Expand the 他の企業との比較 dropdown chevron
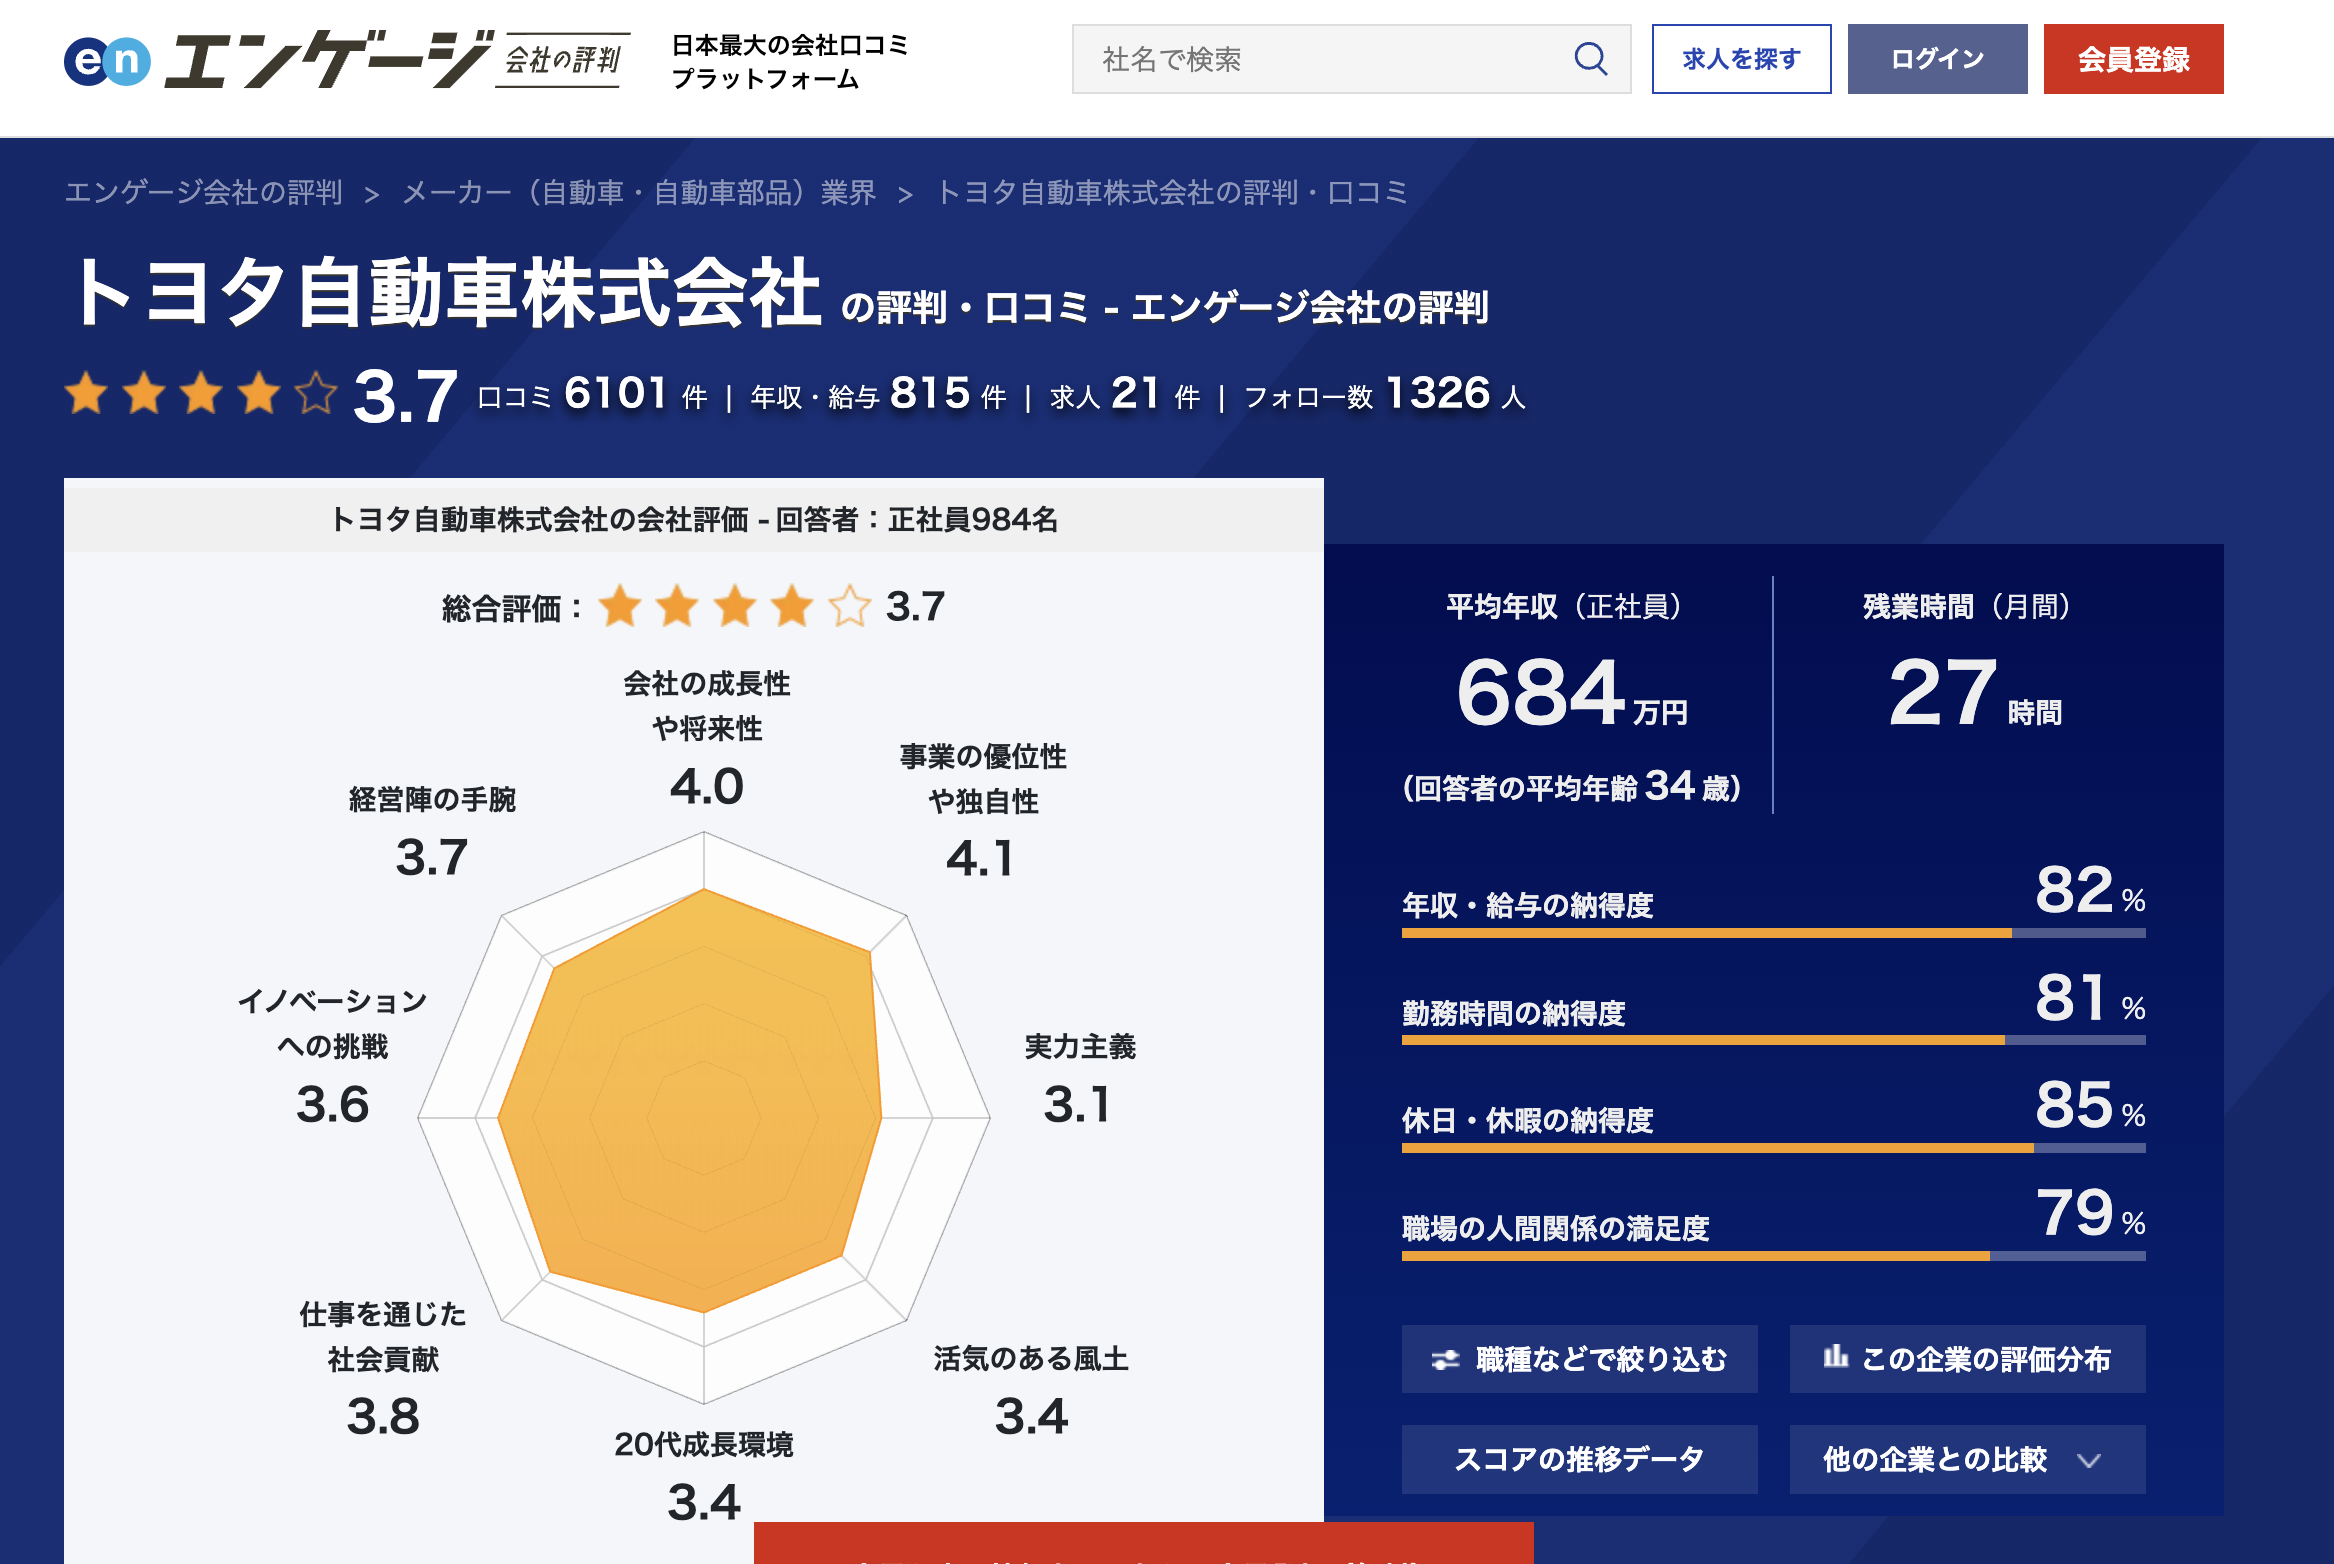Screen dimensions: 2334x1564 pyautogui.click(x=2088, y=1460)
